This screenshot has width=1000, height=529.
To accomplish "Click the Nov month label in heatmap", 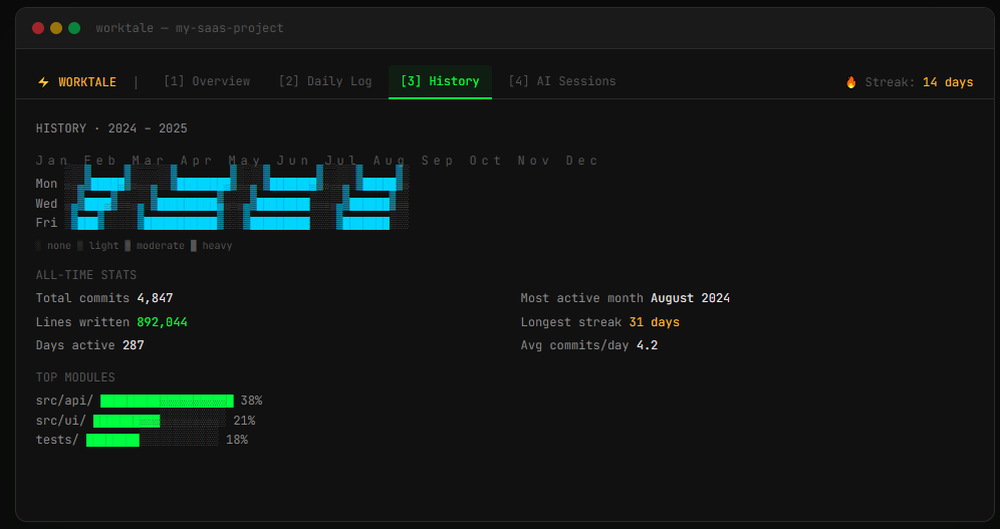I will pos(533,160).
